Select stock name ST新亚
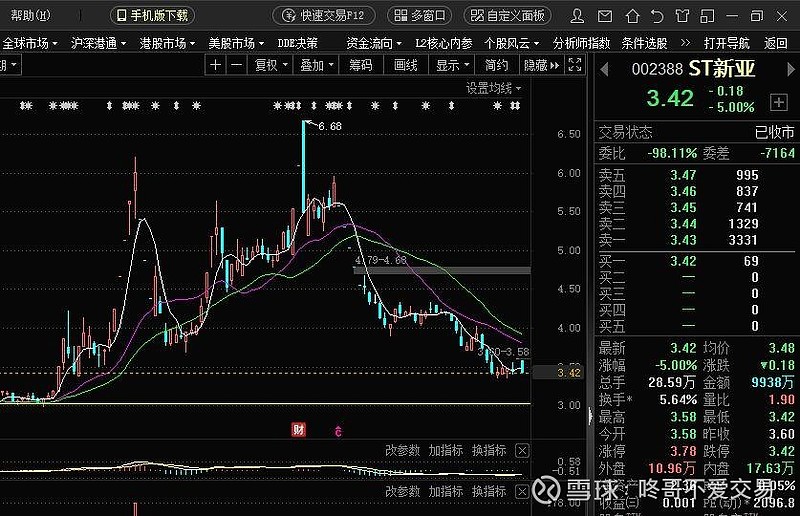Screen dimensions: 800x516 721,68
